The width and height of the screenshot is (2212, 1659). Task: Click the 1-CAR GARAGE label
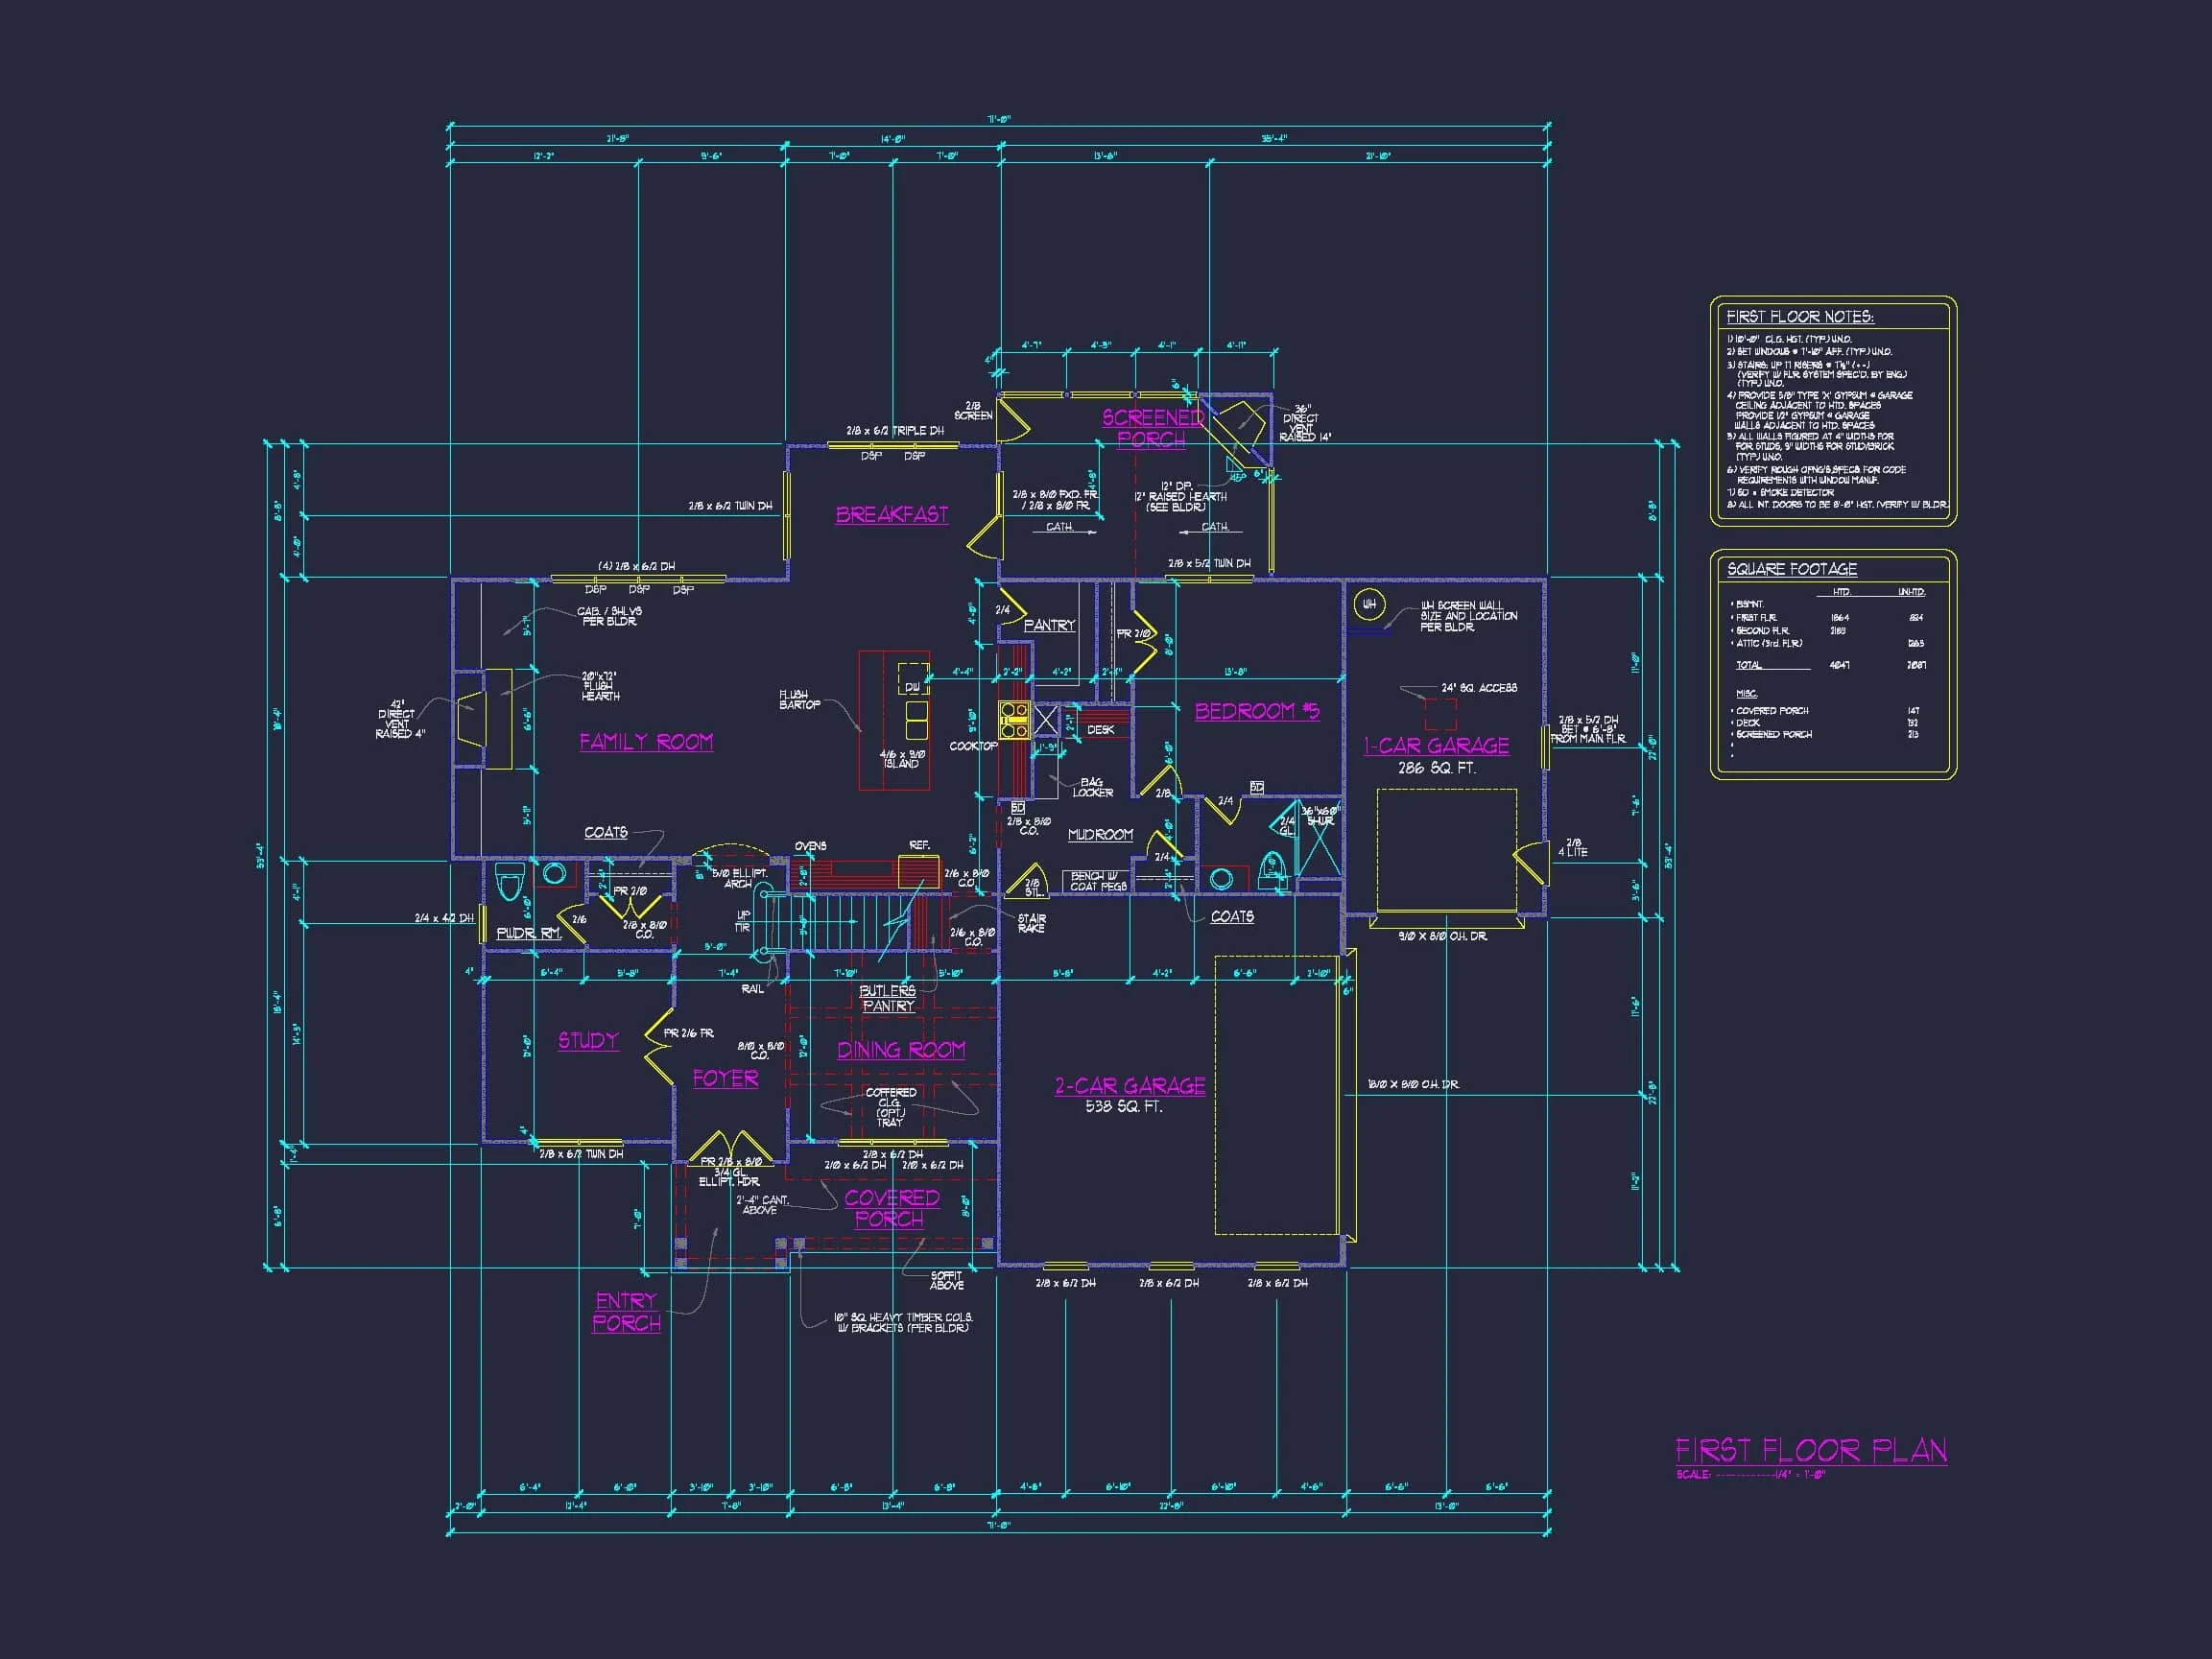pos(1436,746)
